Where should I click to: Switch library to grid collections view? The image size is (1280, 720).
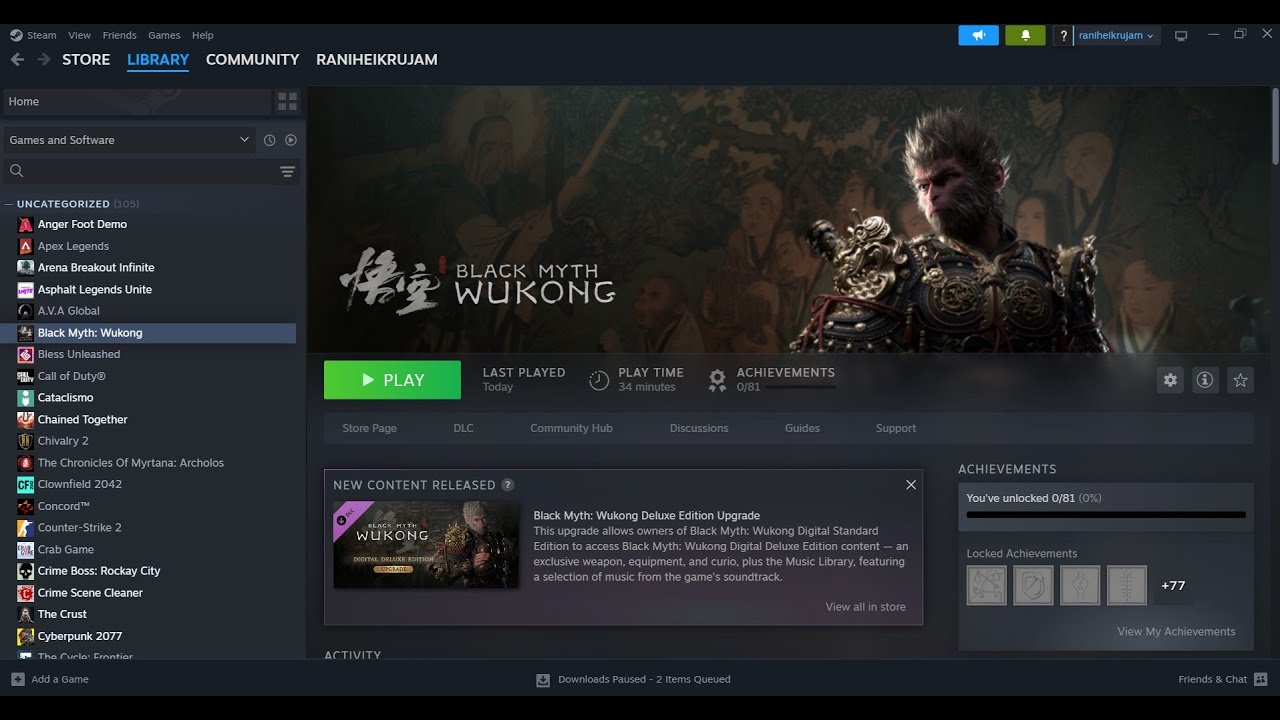tap(287, 101)
